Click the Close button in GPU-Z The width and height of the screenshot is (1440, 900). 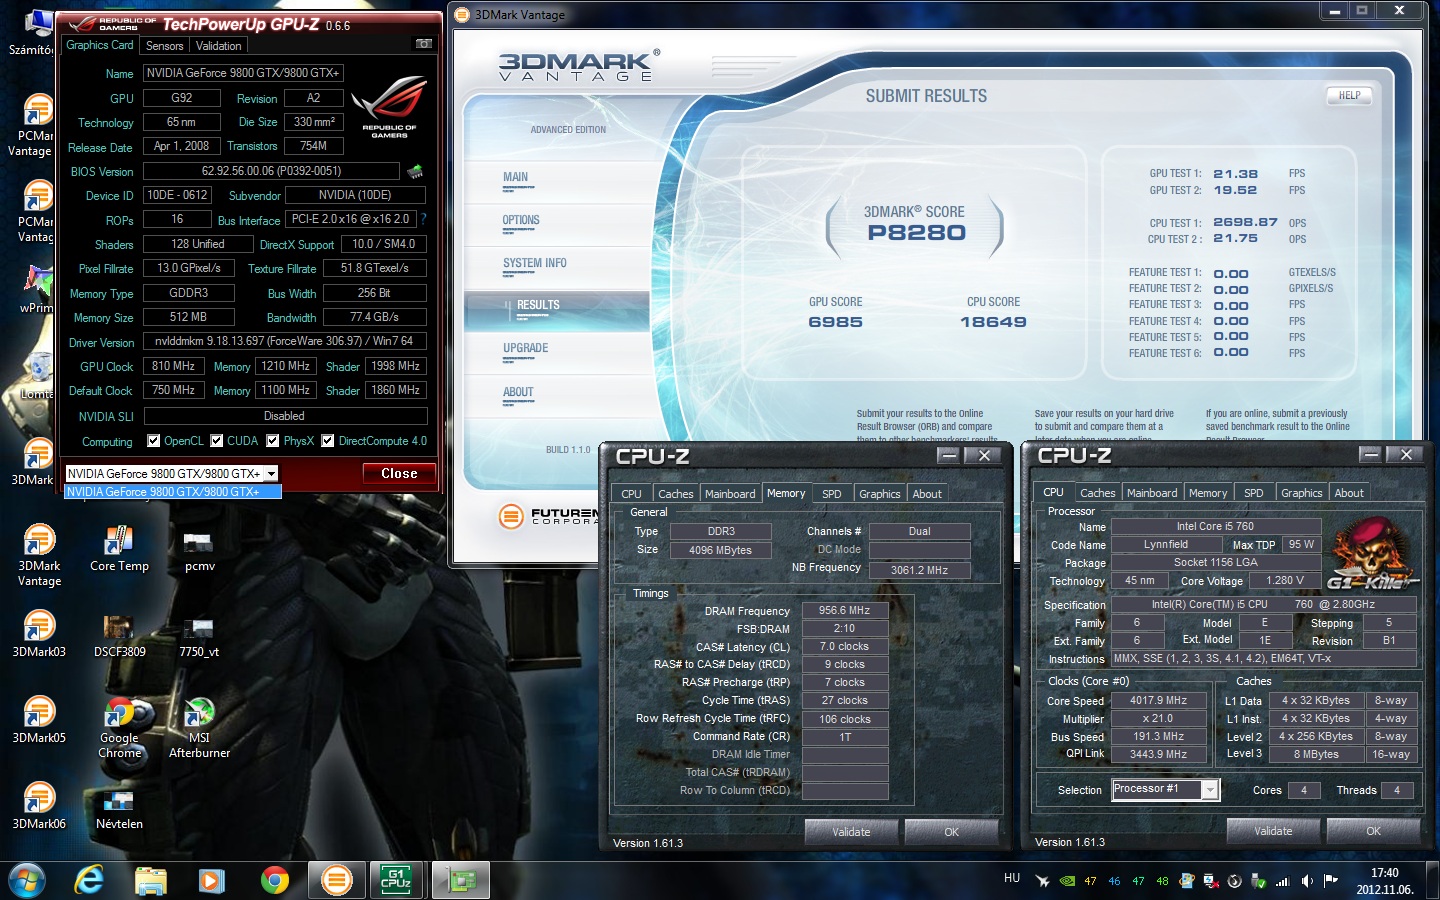pos(399,474)
